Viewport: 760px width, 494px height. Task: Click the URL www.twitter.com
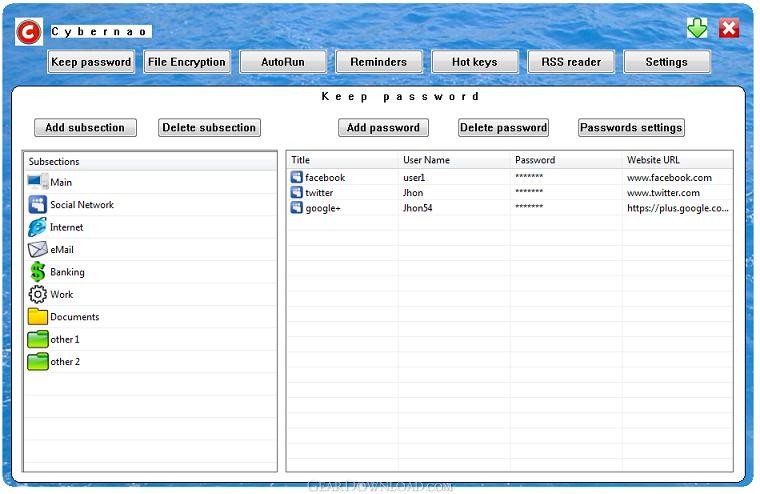pos(664,192)
